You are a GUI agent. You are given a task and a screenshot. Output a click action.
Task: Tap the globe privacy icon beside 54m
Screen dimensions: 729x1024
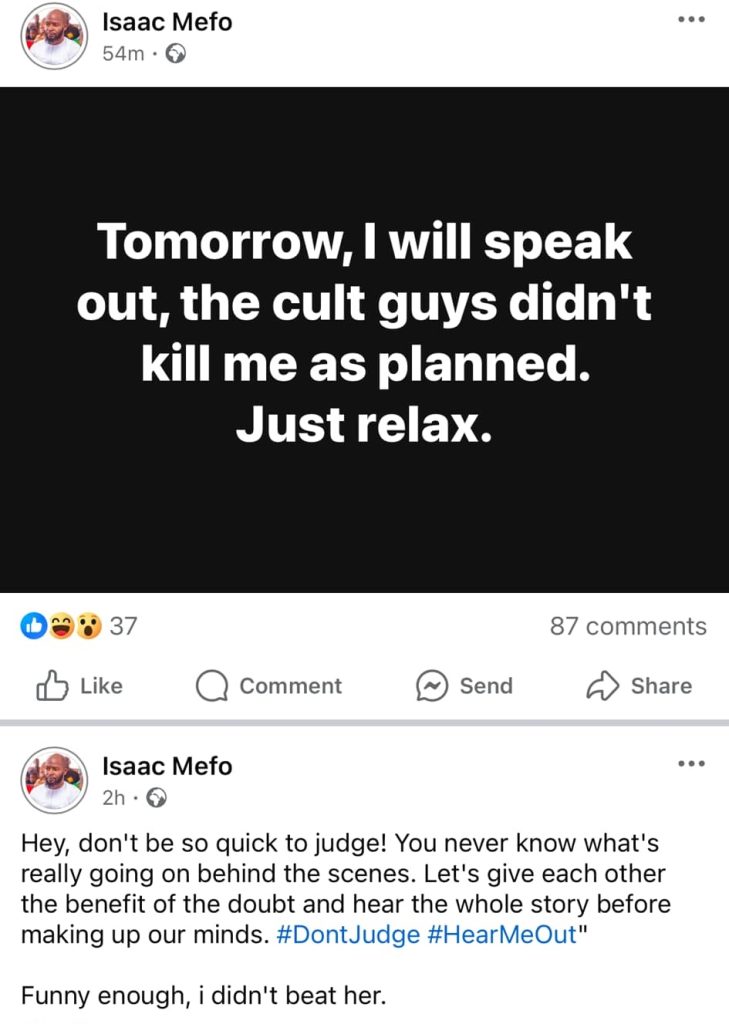[176, 54]
